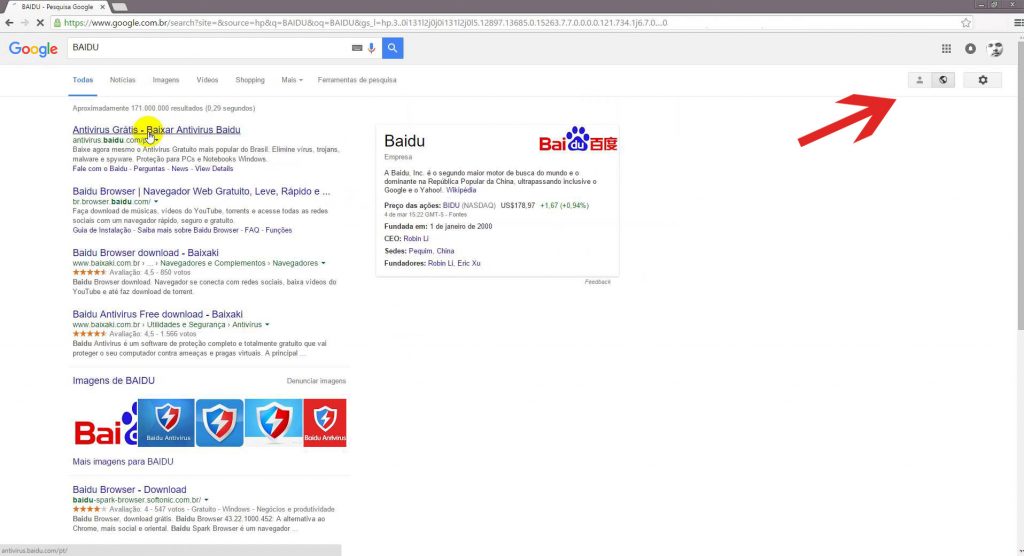Click Fale com o Baidu sitelink
Screen dimensions: 1024x556
(x=100, y=169)
